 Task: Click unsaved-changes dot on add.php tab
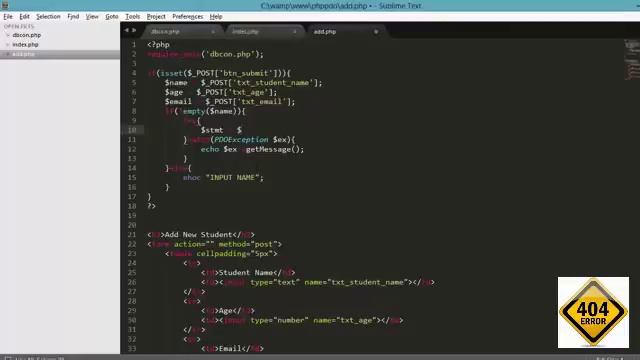pyautogui.click(x=376, y=31)
